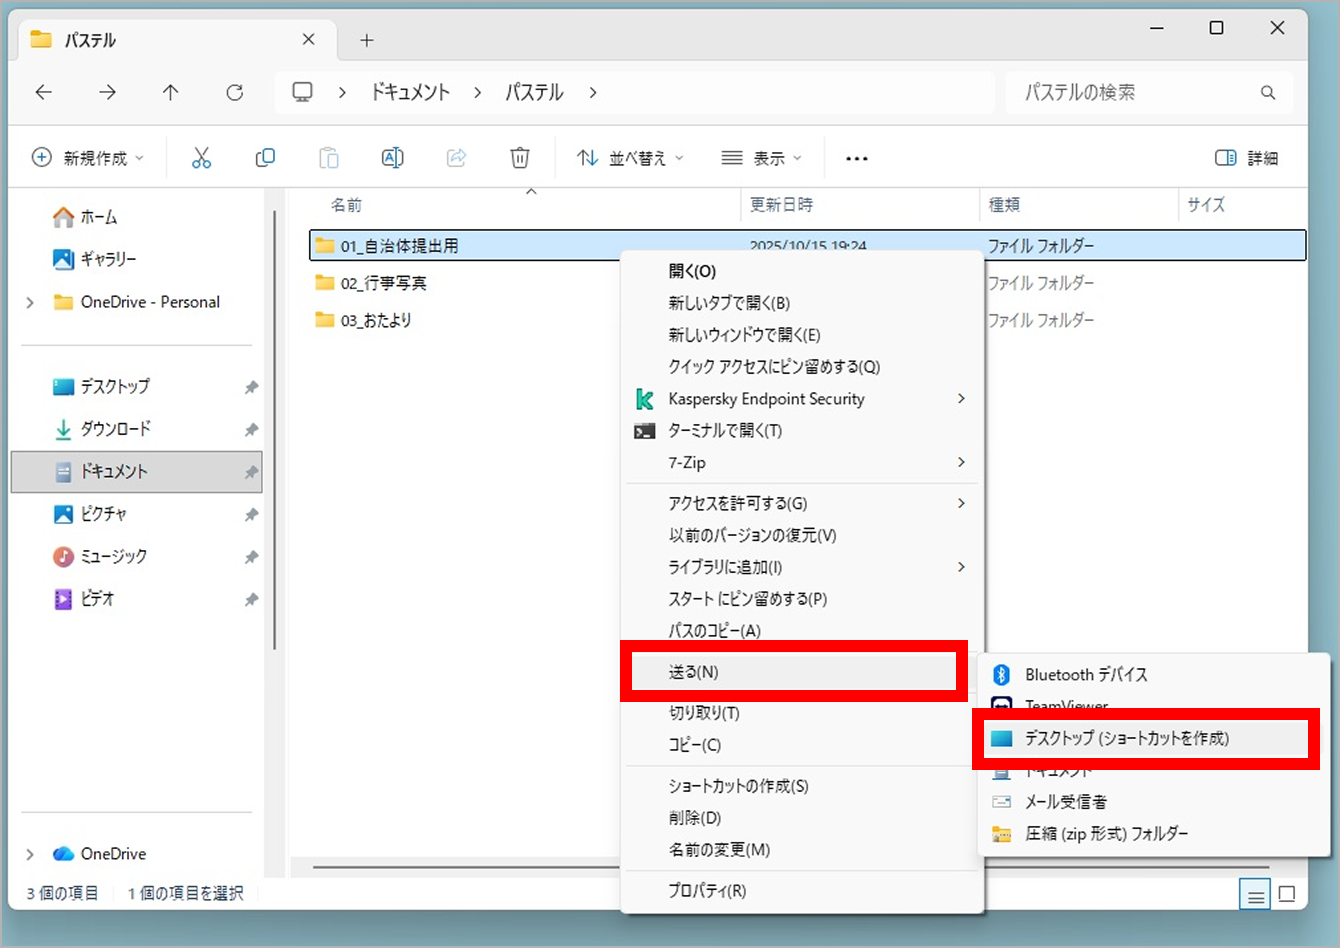Switch to large thumbnails view in status bar
Screen dimensions: 1340x948
point(1287,895)
